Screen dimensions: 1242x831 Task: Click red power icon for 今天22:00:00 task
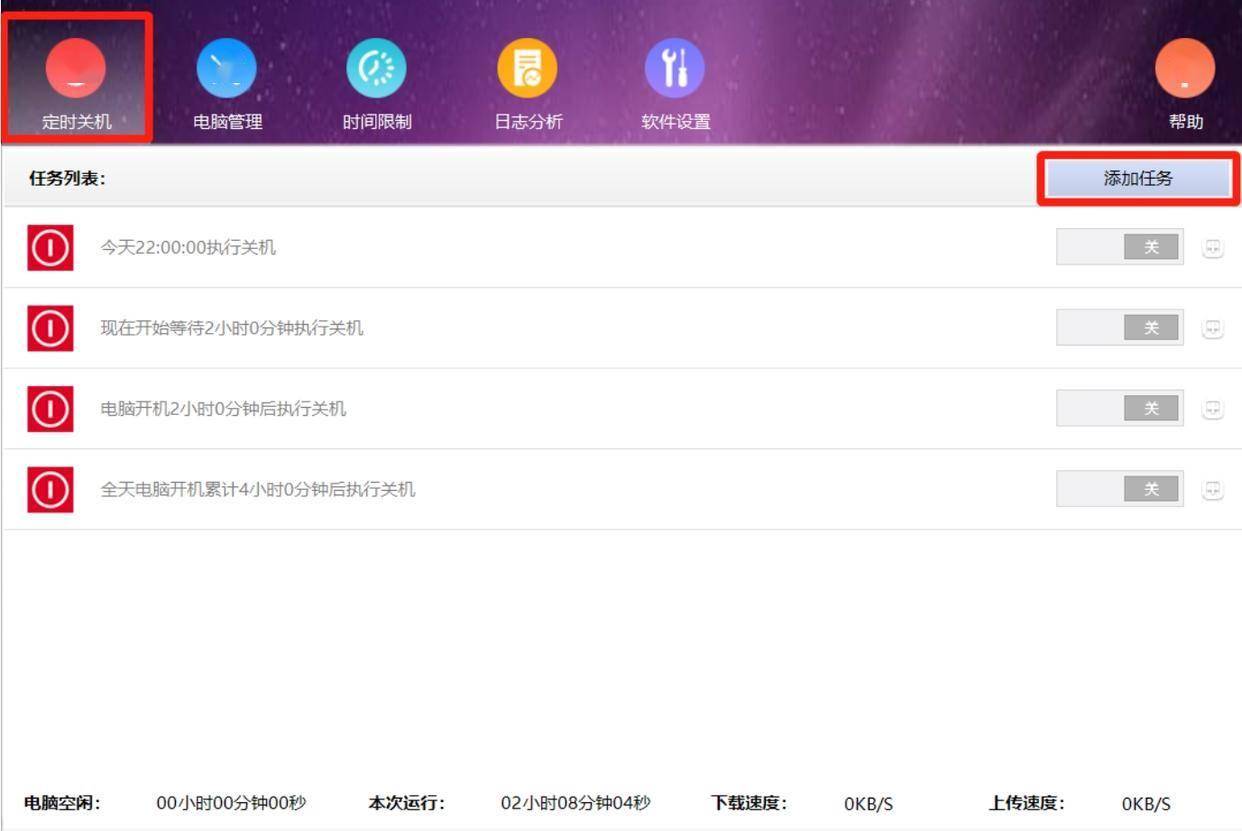click(50, 247)
